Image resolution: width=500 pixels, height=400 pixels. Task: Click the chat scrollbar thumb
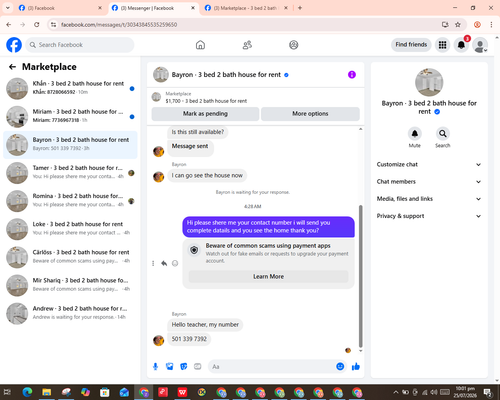coord(360,277)
